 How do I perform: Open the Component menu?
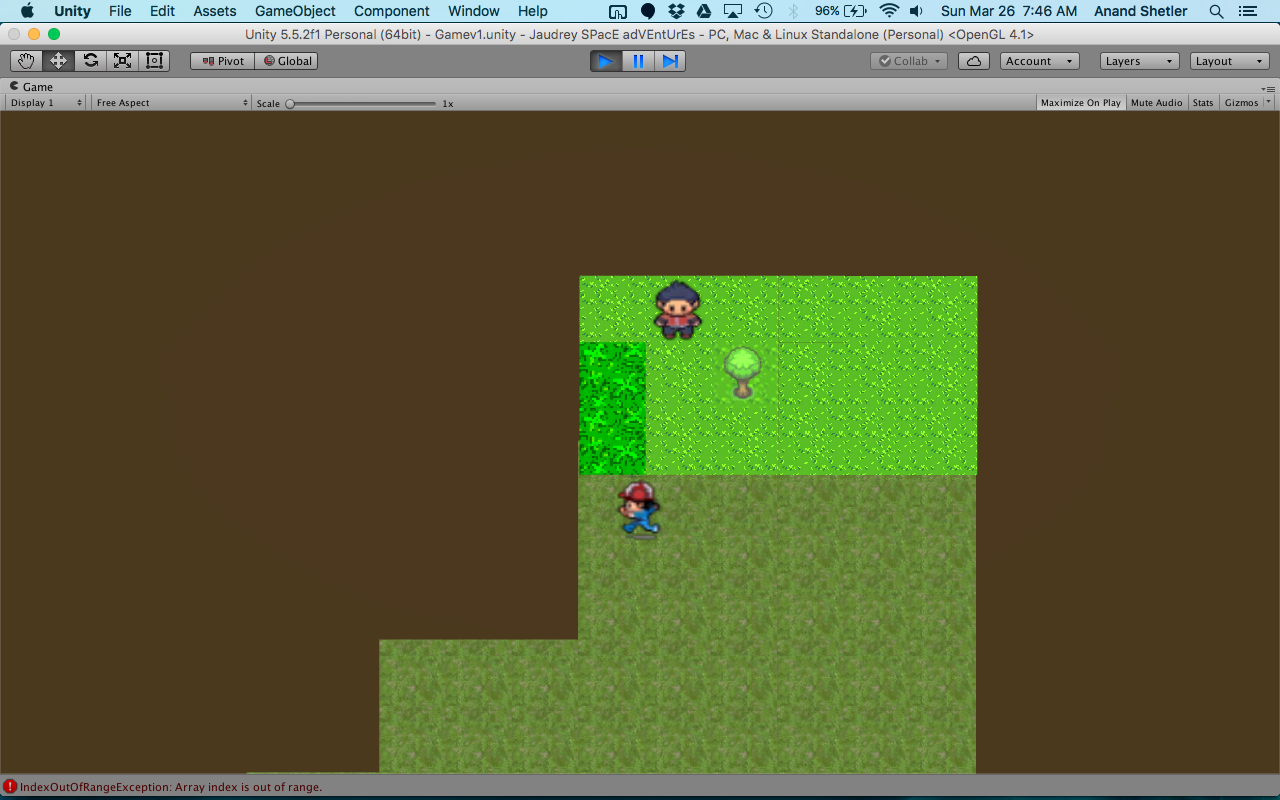[x=391, y=11]
